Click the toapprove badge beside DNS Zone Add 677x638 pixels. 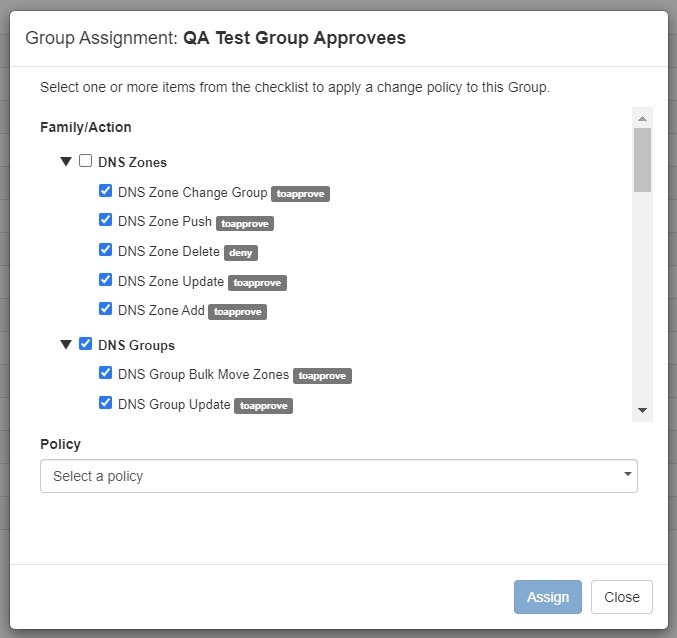[x=238, y=312]
